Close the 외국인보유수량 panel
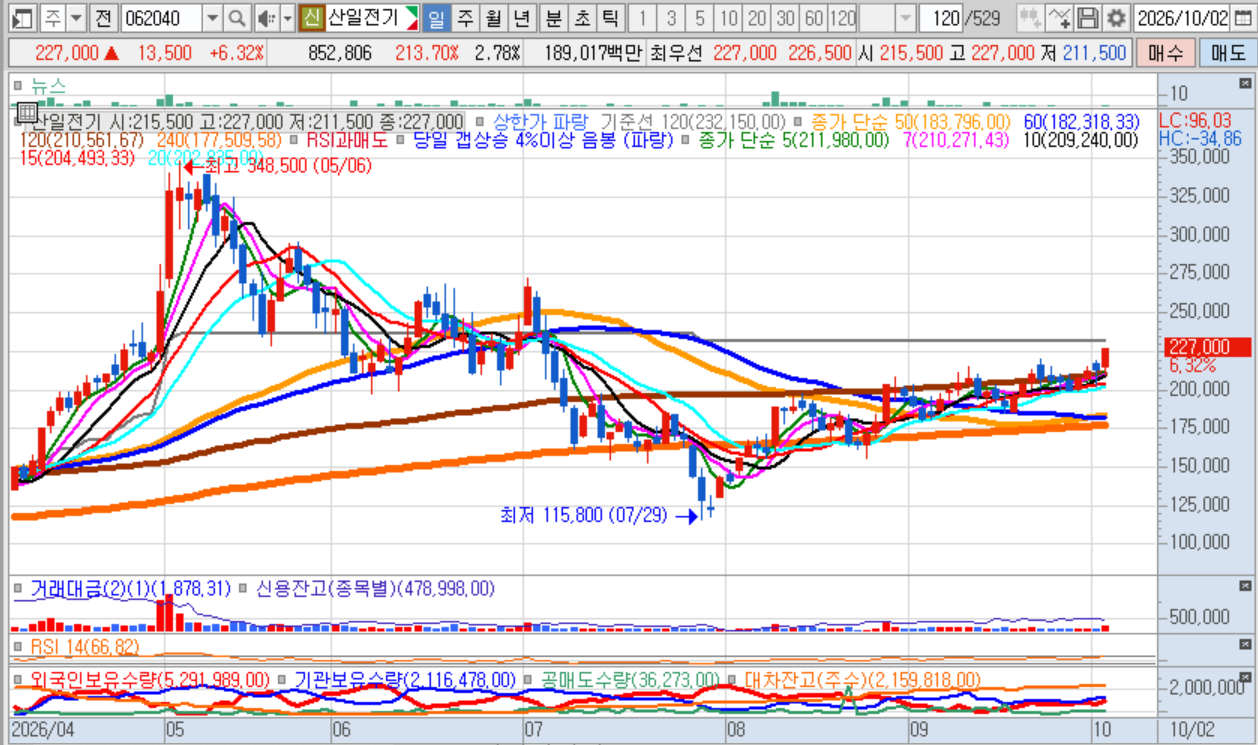Image resolution: width=1258 pixels, height=745 pixels. pos(1244,677)
